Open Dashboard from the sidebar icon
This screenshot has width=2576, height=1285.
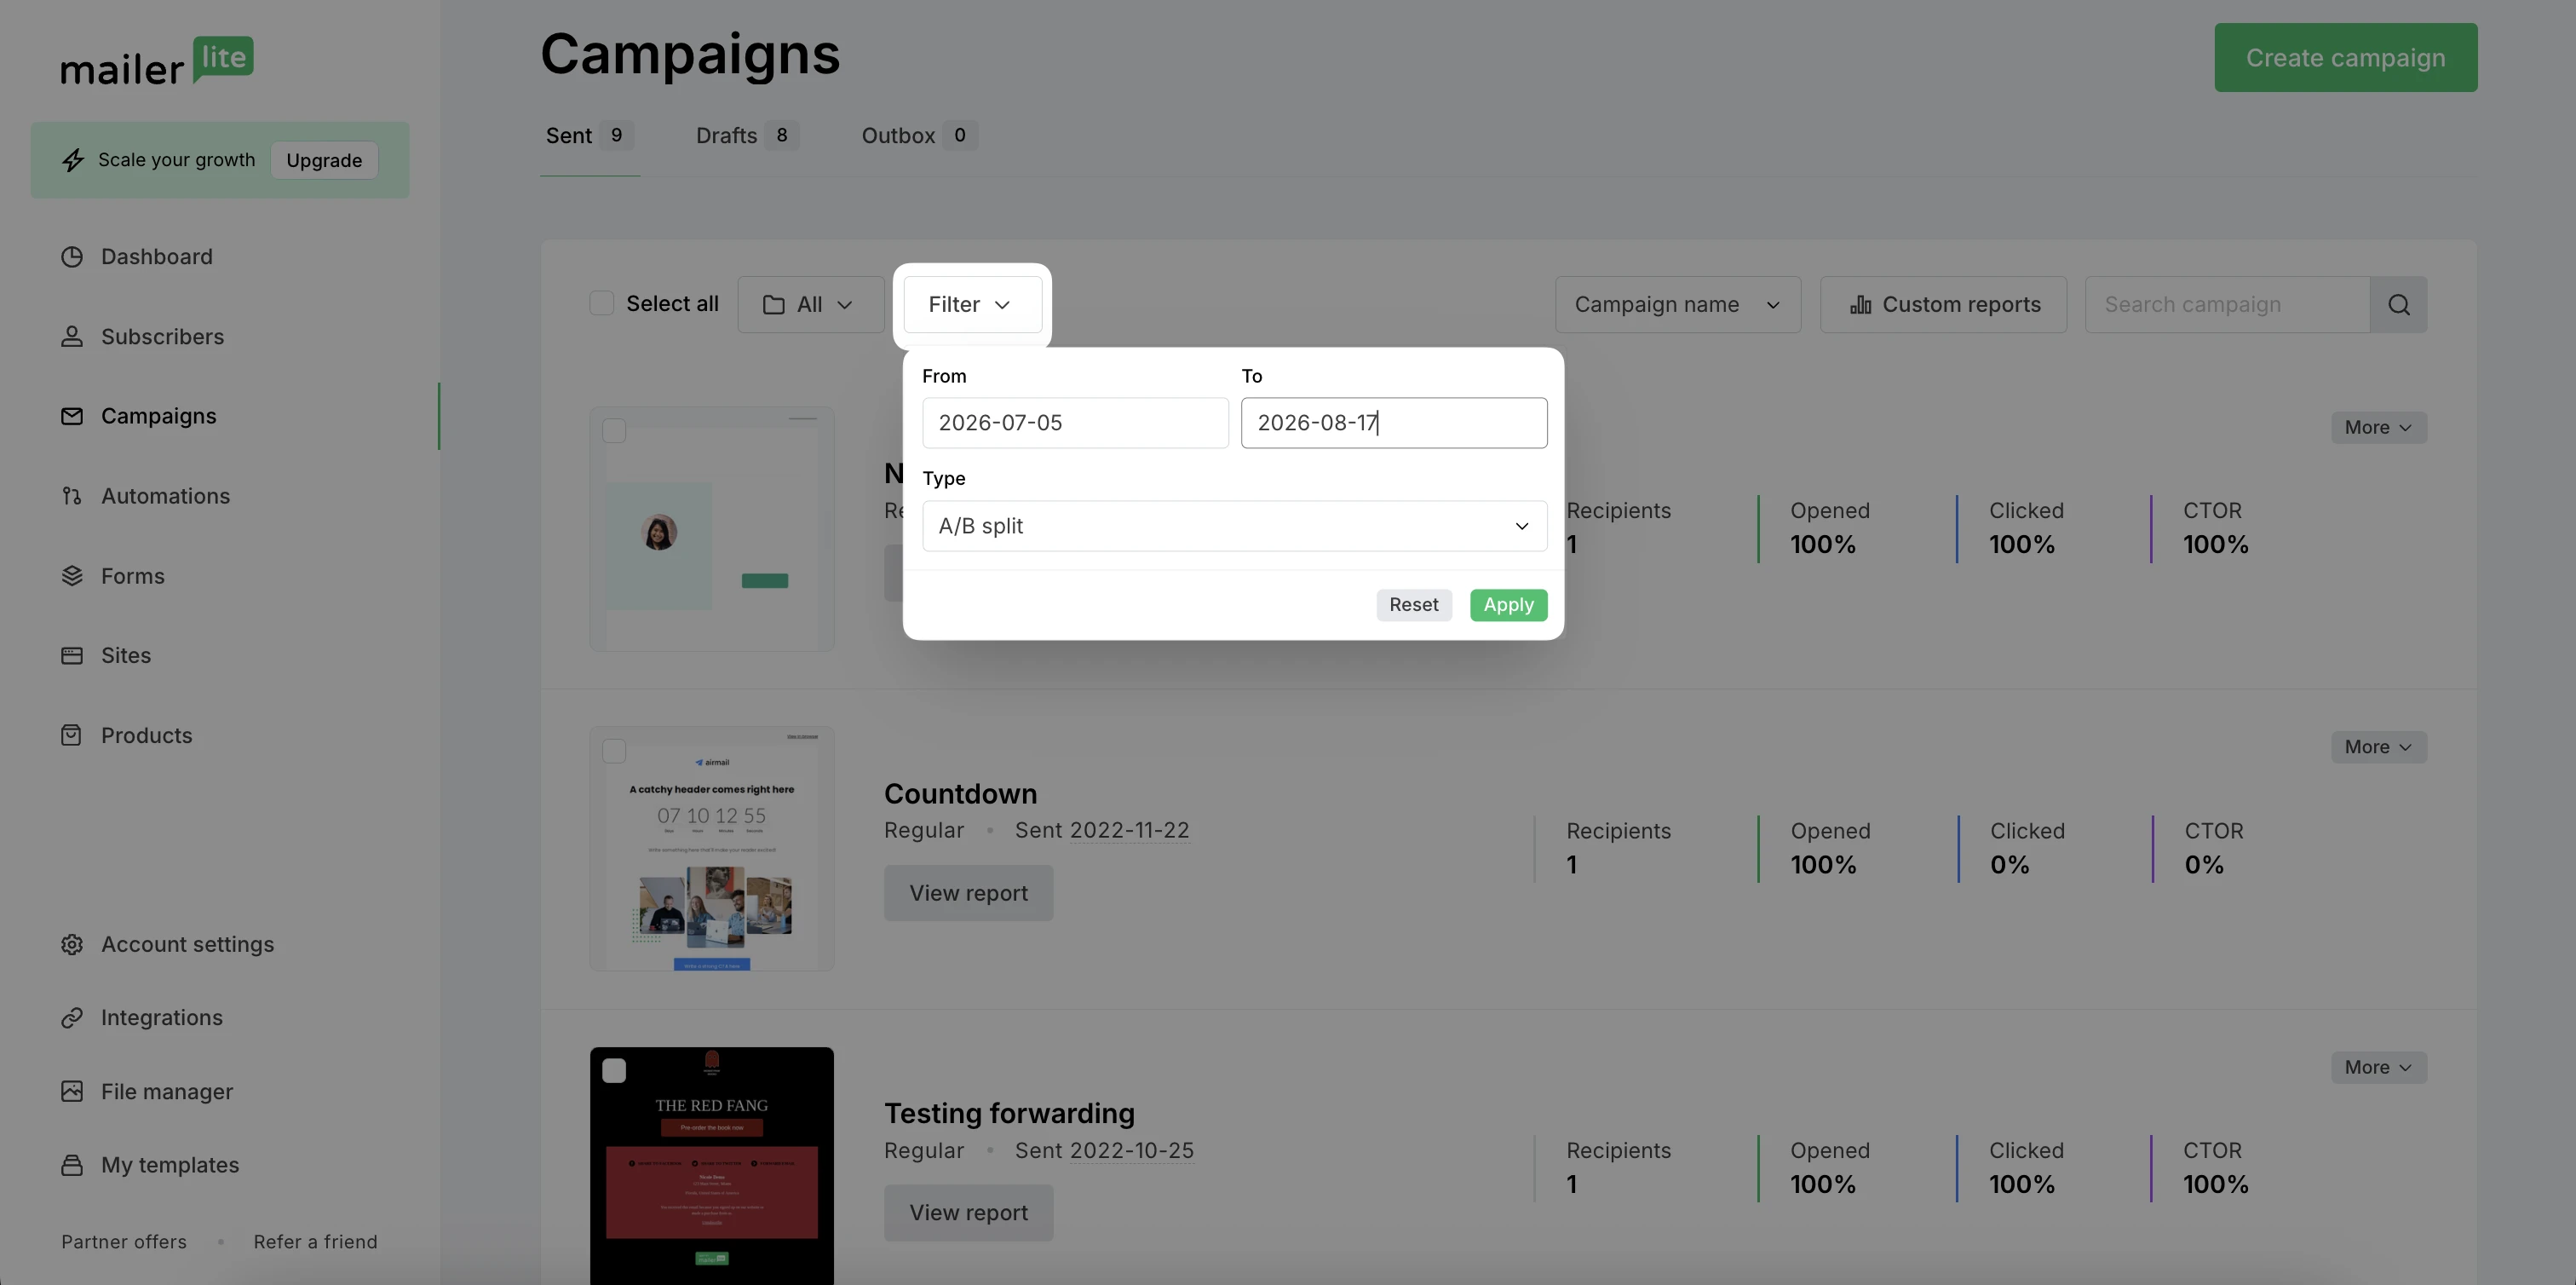[x=72, y=257]
